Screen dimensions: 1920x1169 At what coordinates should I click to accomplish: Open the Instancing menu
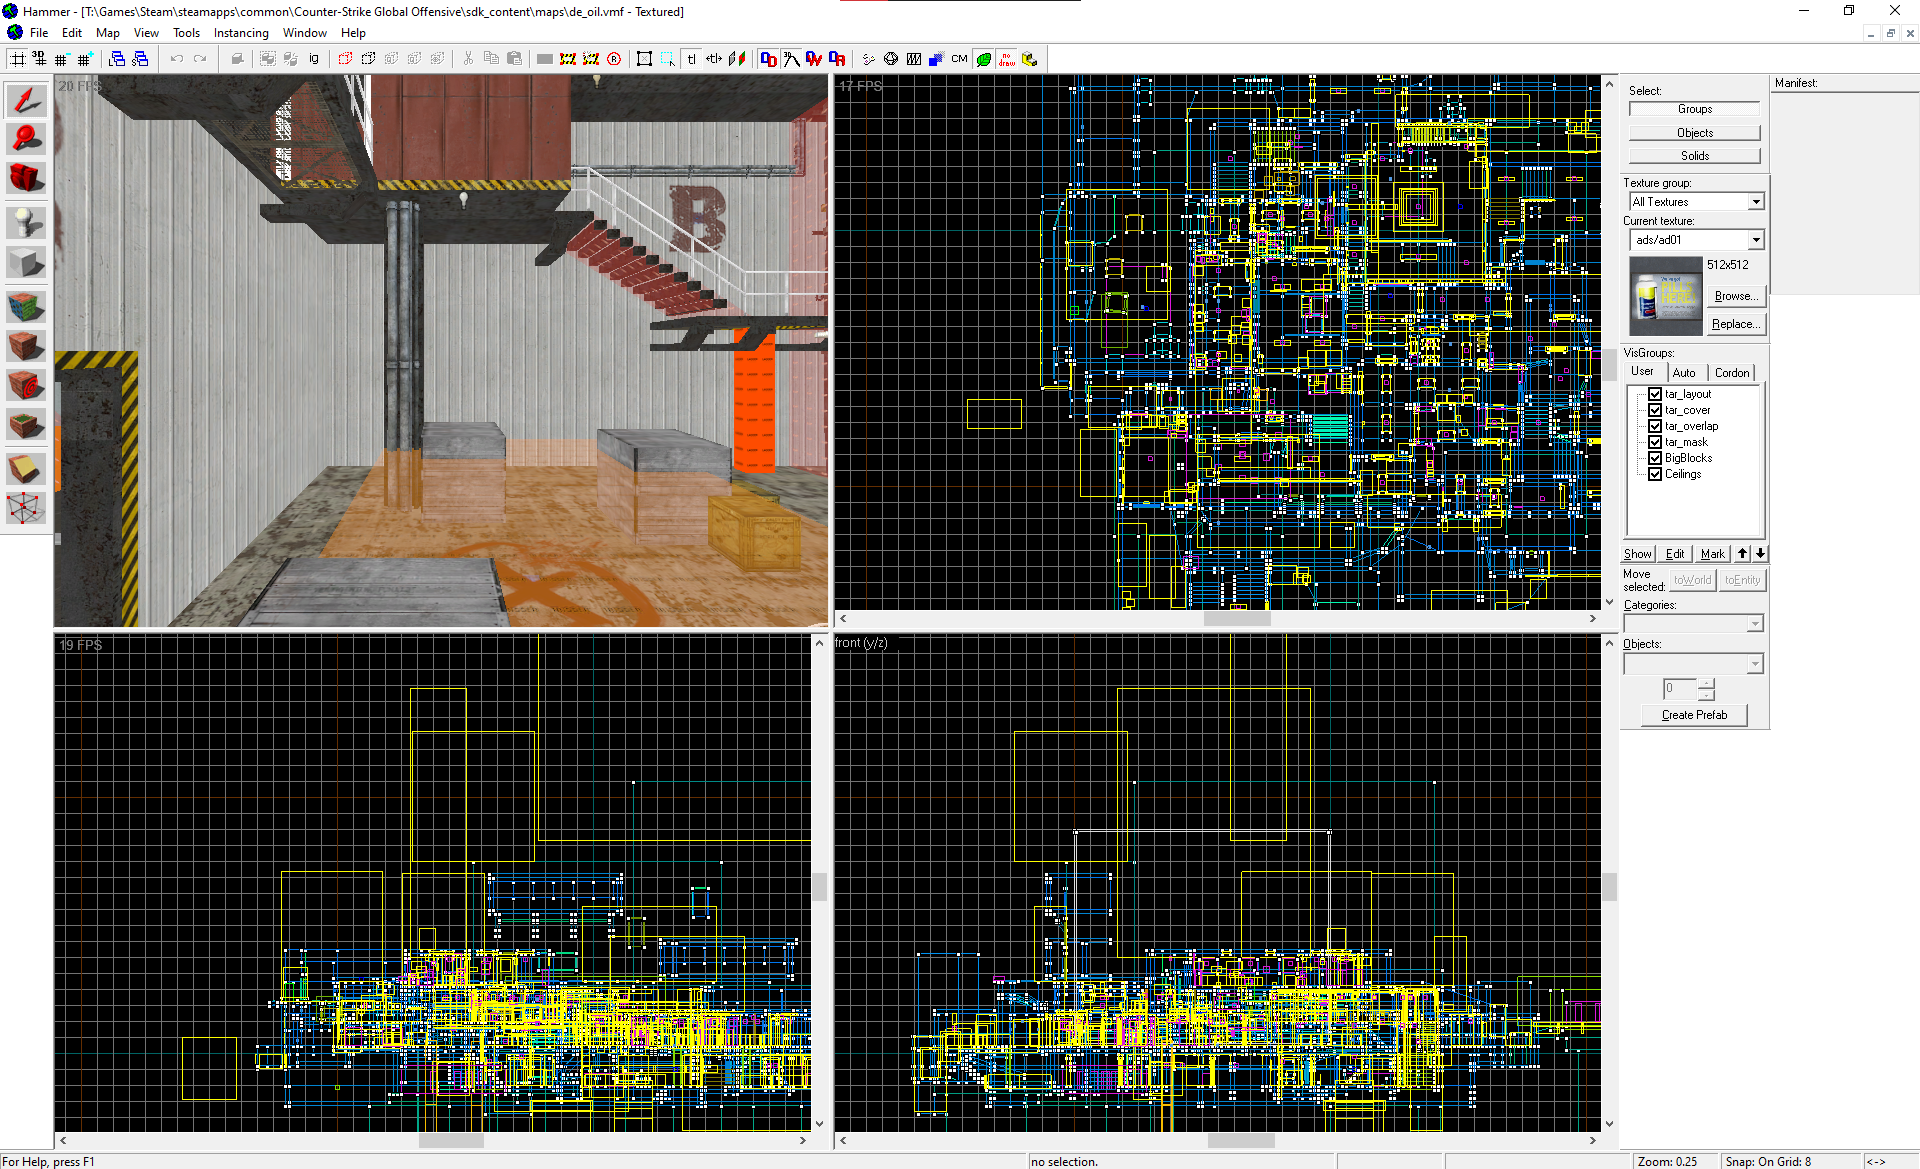[x=241, y=33]
